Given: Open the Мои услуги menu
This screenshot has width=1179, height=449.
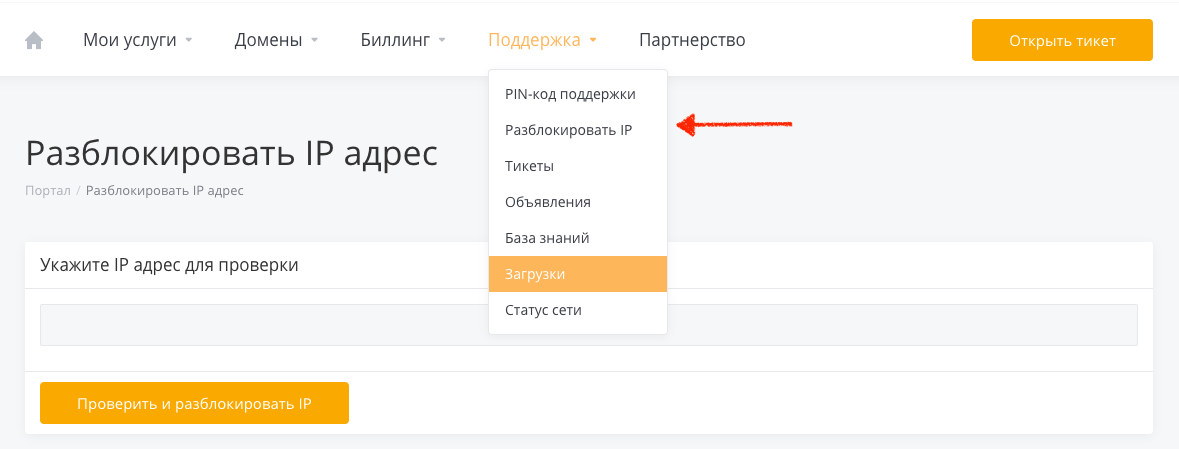Looking at the screenshot, I should click(x=129, y=40).
